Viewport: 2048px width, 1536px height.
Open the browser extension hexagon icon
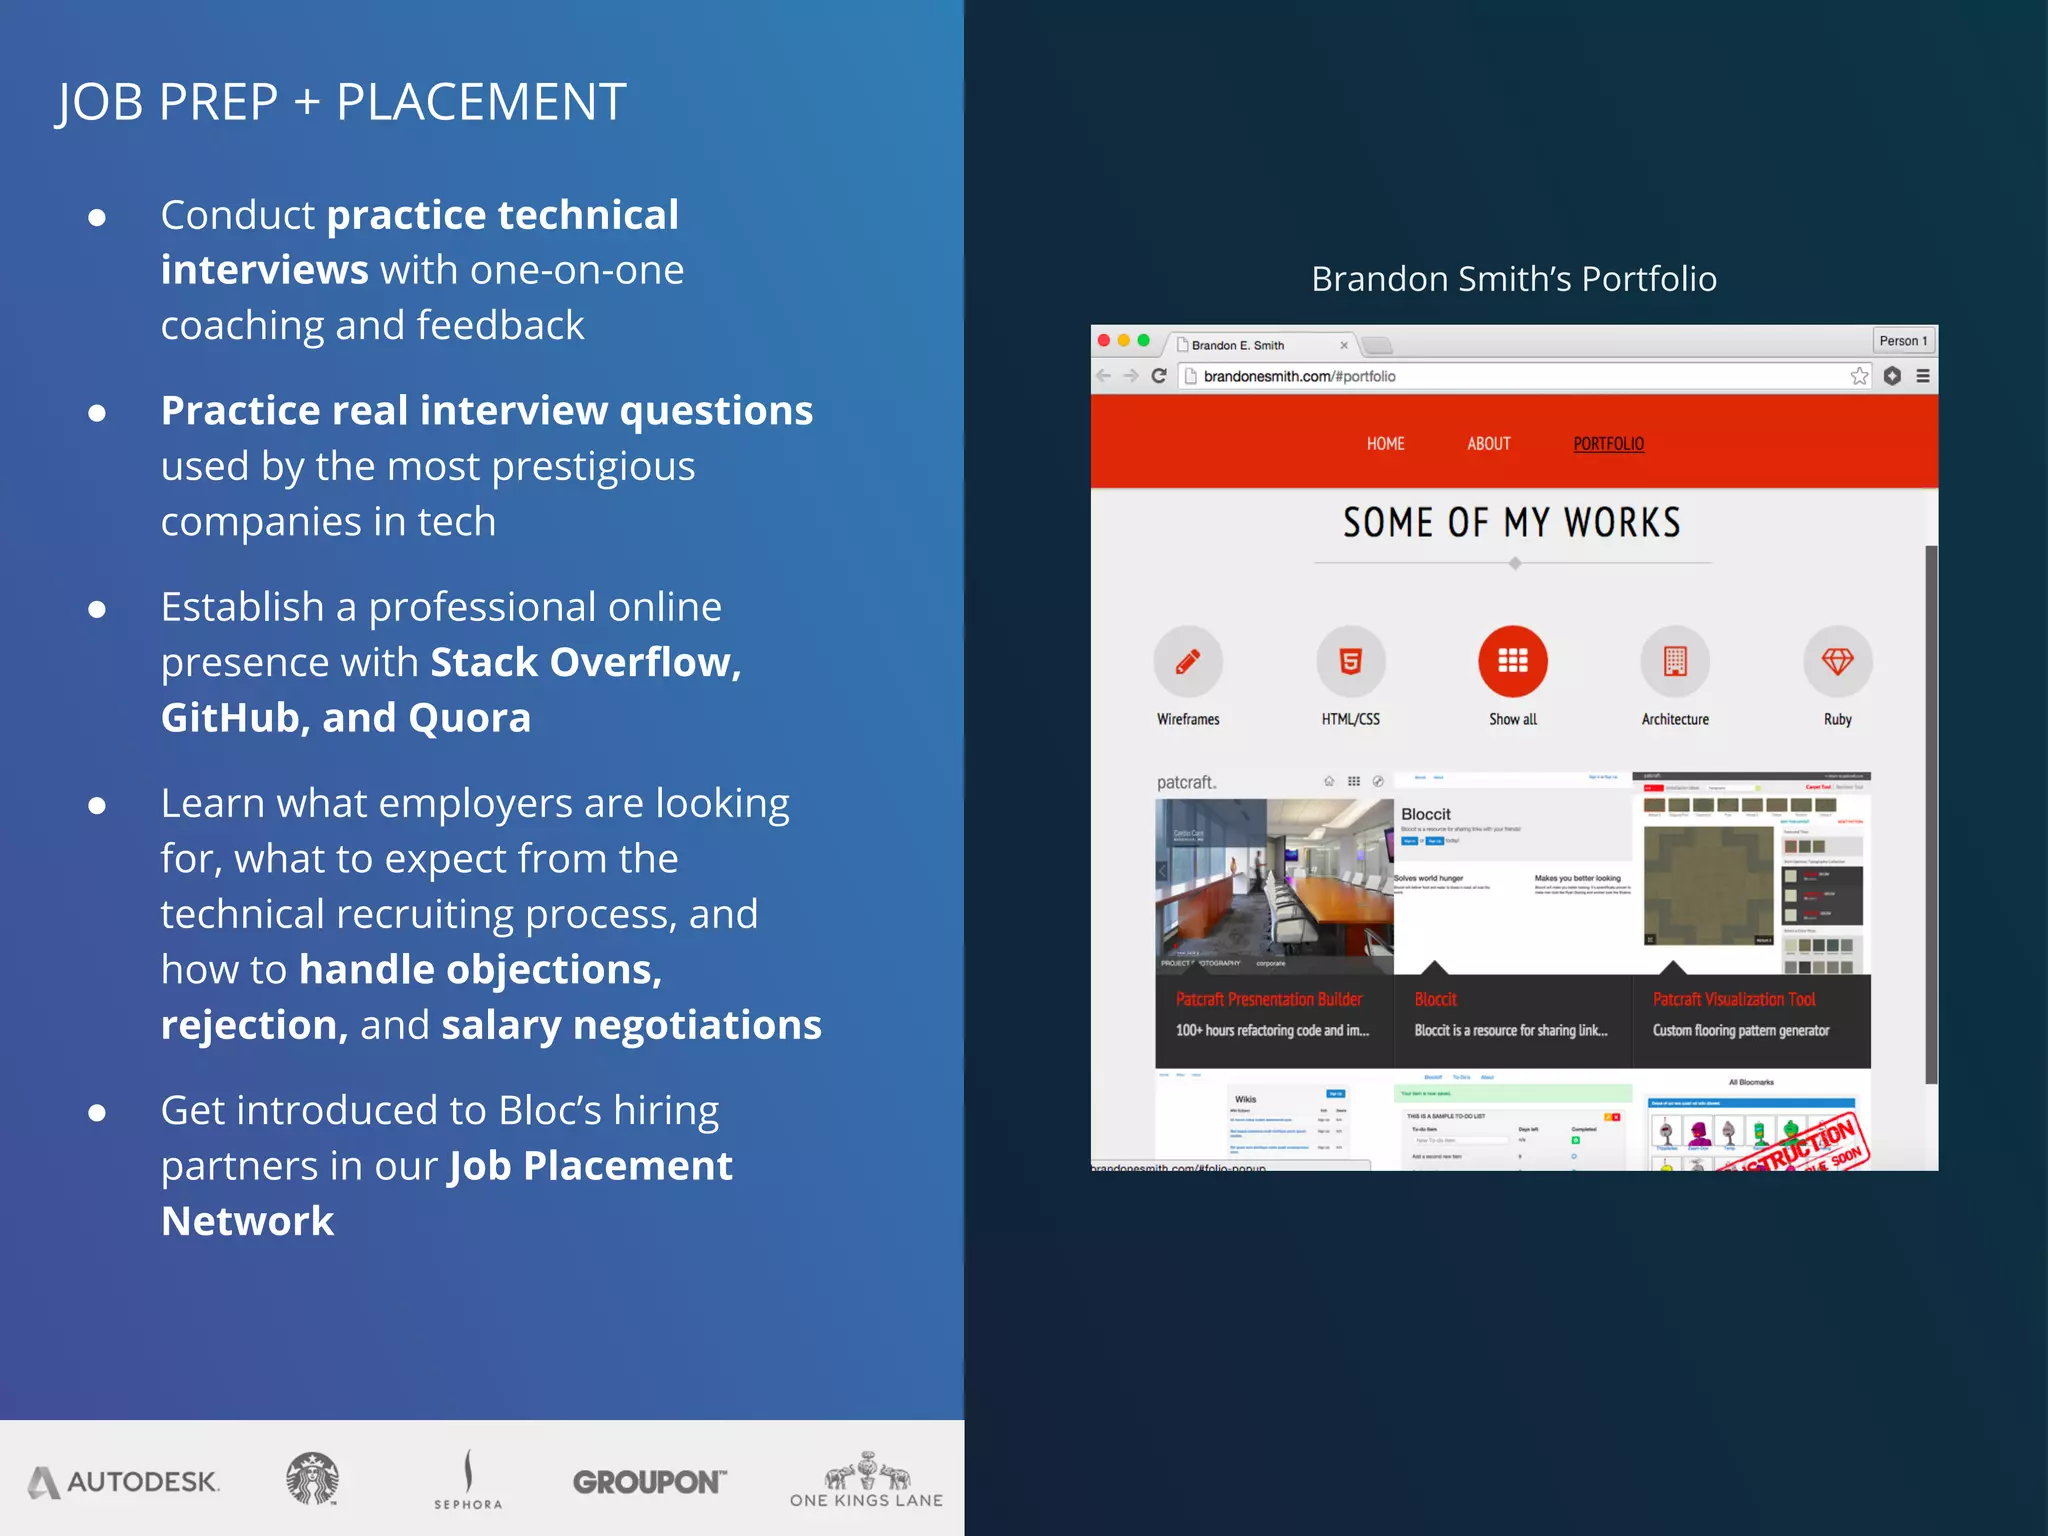[x=1892, y=376]
